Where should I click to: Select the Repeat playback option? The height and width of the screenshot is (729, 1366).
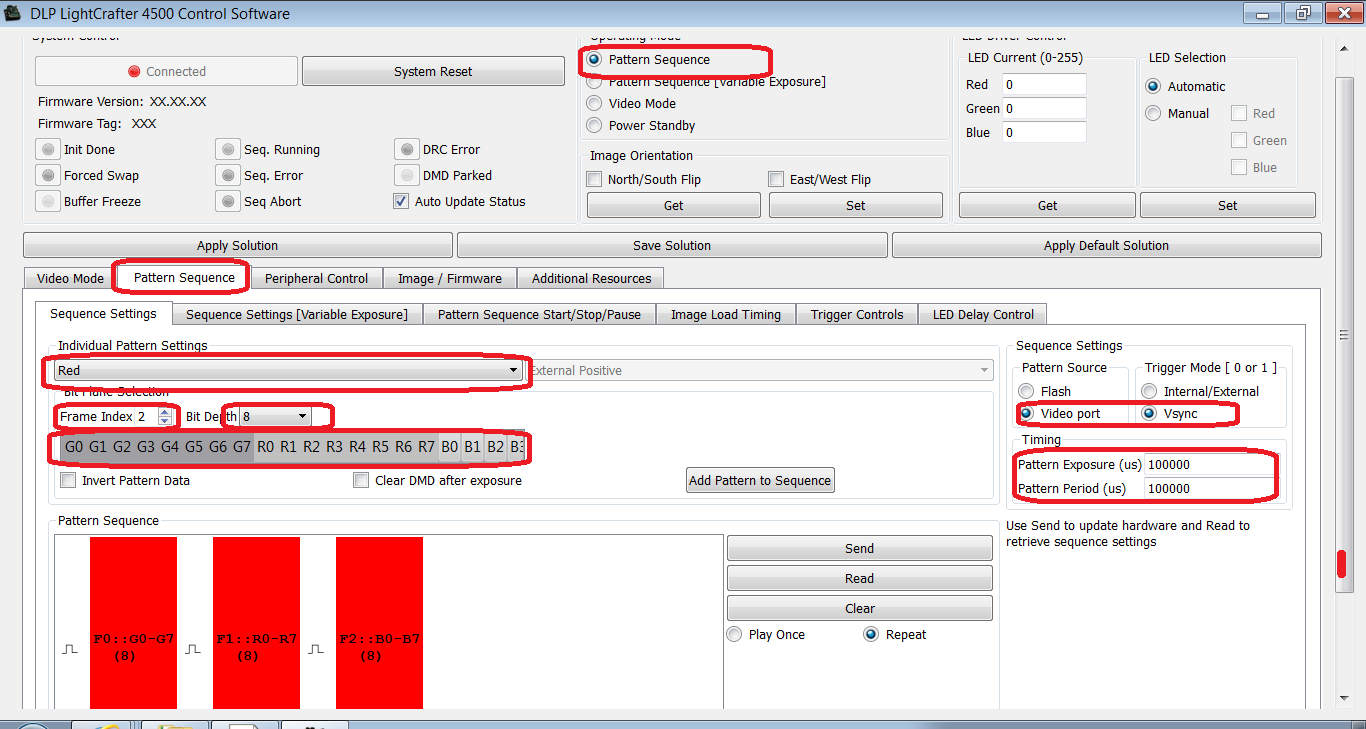tap(871, 635)
